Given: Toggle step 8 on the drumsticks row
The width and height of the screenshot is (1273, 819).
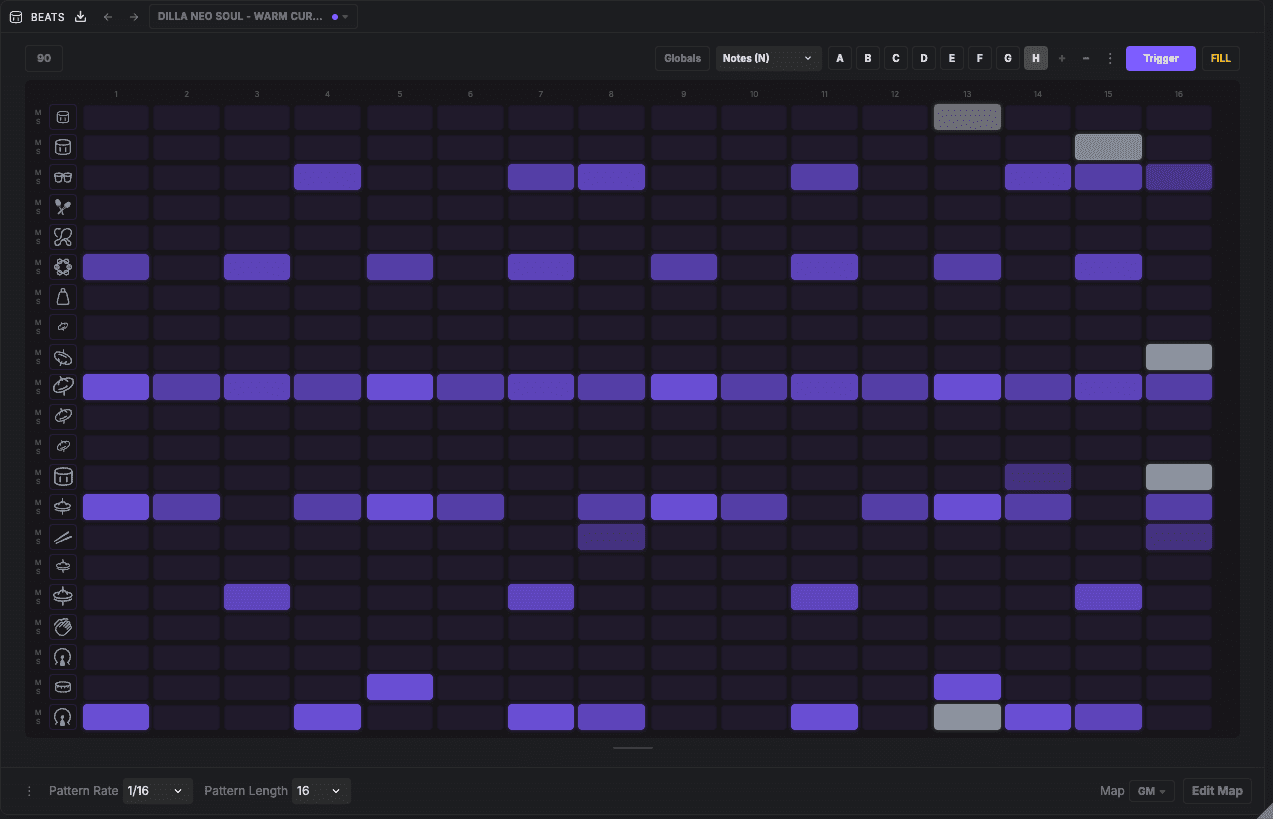Looking at the screenshot, I should click(x=611, y=537).
